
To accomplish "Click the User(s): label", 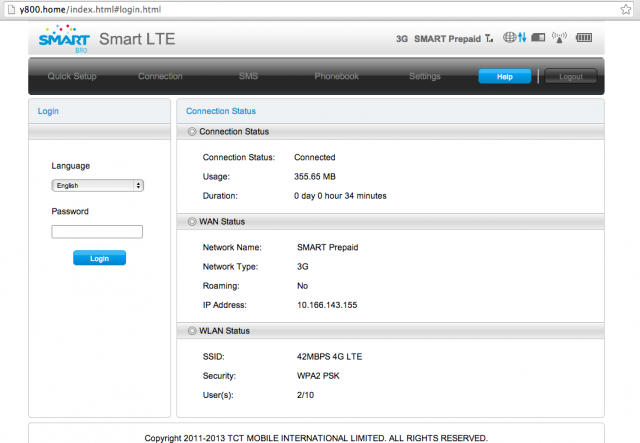I will tap(218, 395).
